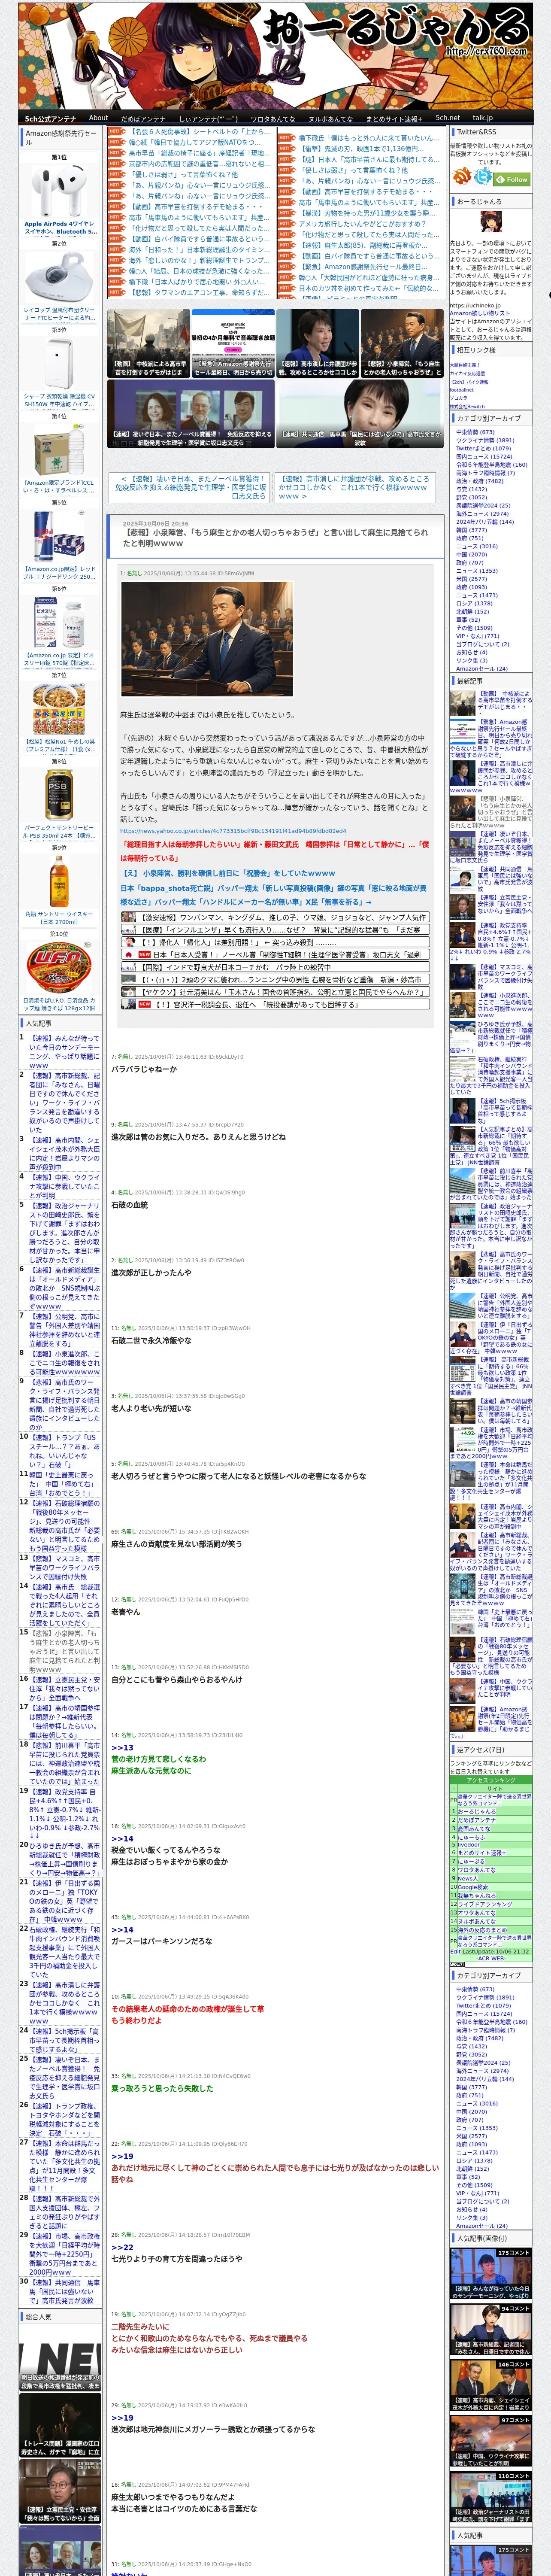Open the 5ch.net menu tab
The height and width of the screenshot is (2576, 551).
(x=447, y=118)
